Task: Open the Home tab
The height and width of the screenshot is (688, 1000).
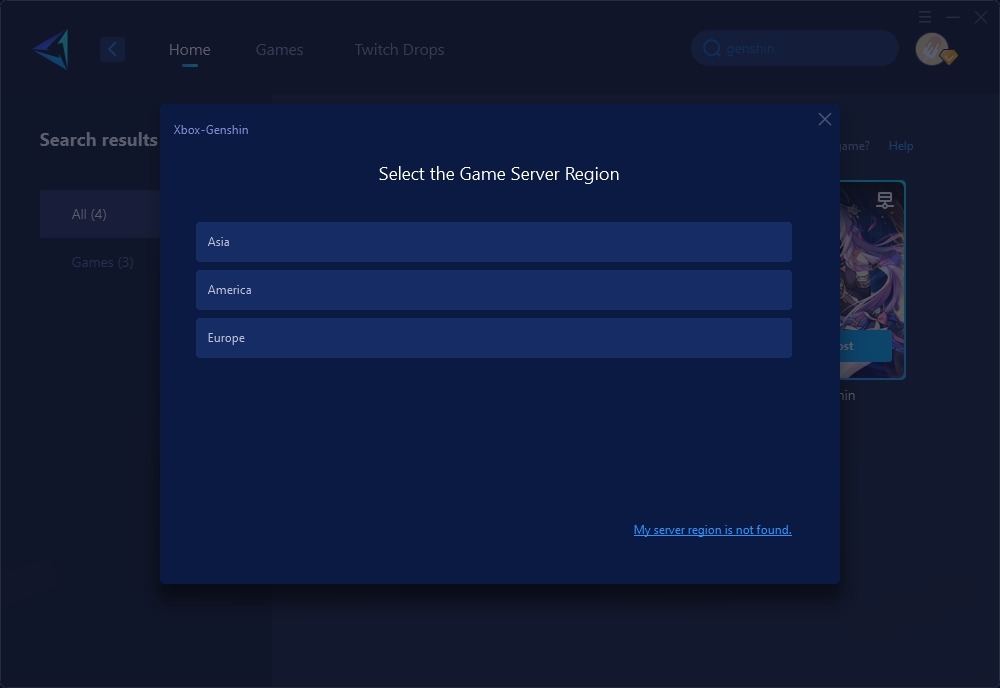Action: pos(189,49)
